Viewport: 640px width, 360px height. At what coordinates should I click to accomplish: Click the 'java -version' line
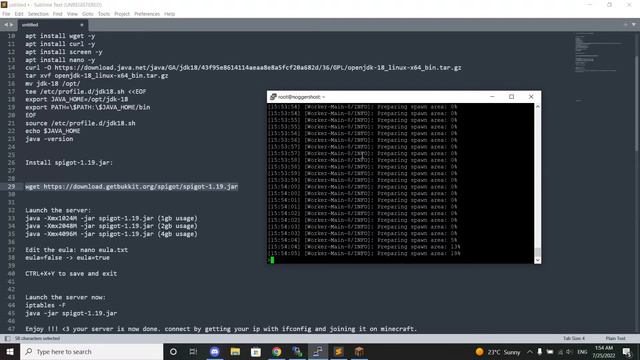tap(49, 139)
